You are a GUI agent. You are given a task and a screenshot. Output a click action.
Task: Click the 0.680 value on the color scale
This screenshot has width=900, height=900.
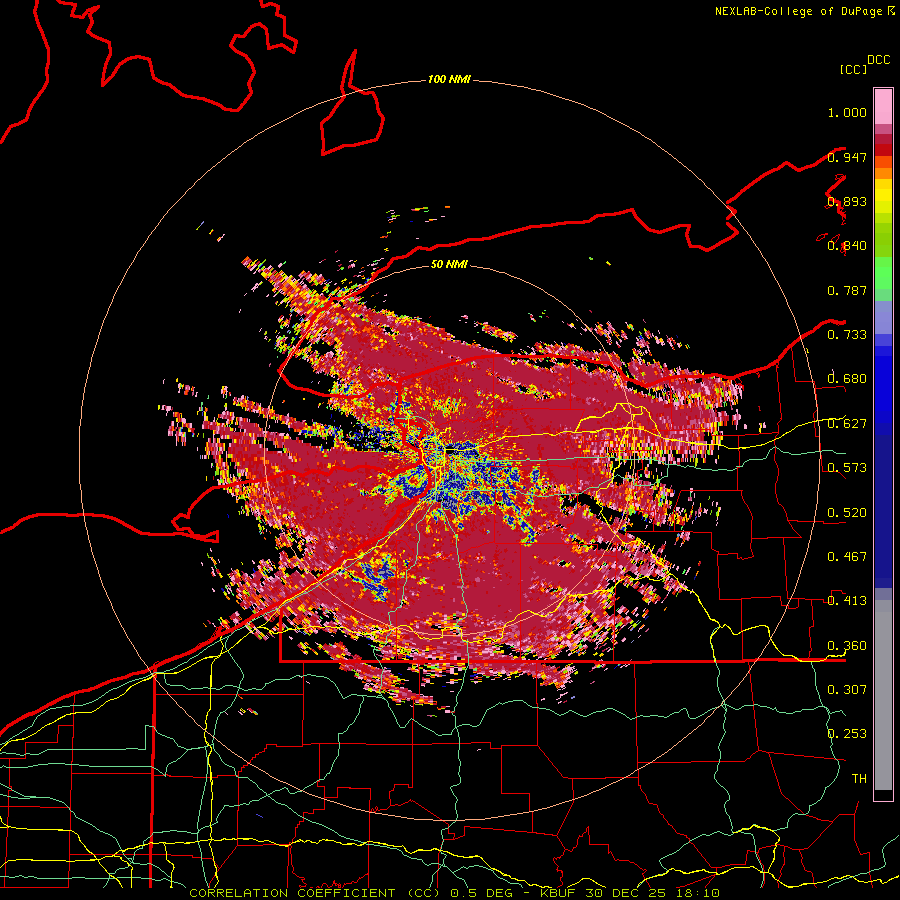[847, 379]
